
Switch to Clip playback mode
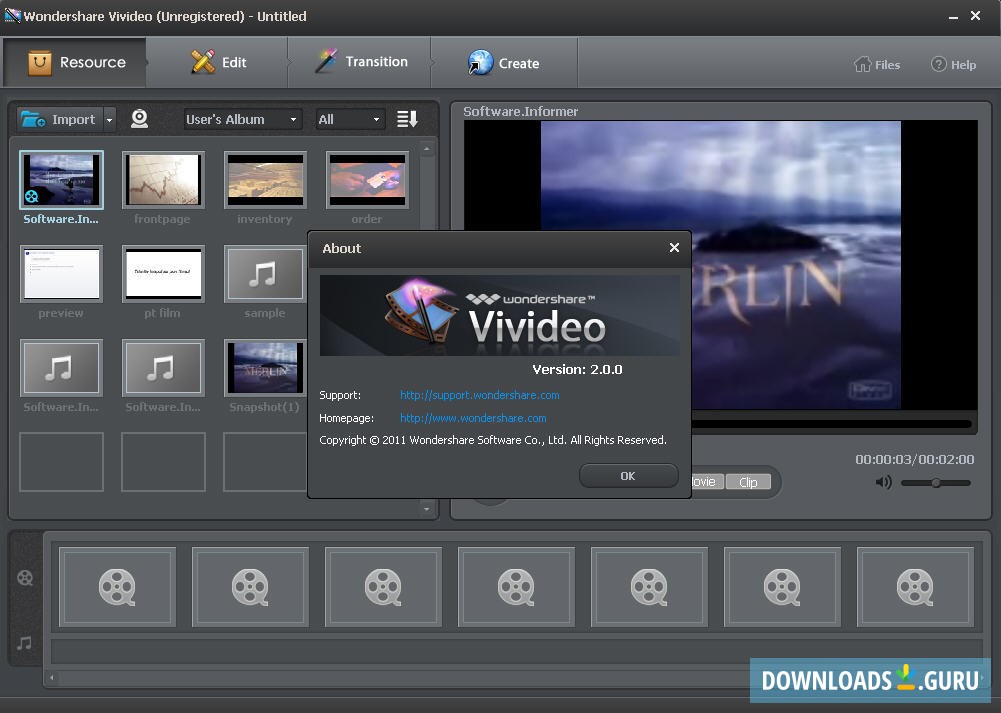pyautogui.click(x=749, y=481)
